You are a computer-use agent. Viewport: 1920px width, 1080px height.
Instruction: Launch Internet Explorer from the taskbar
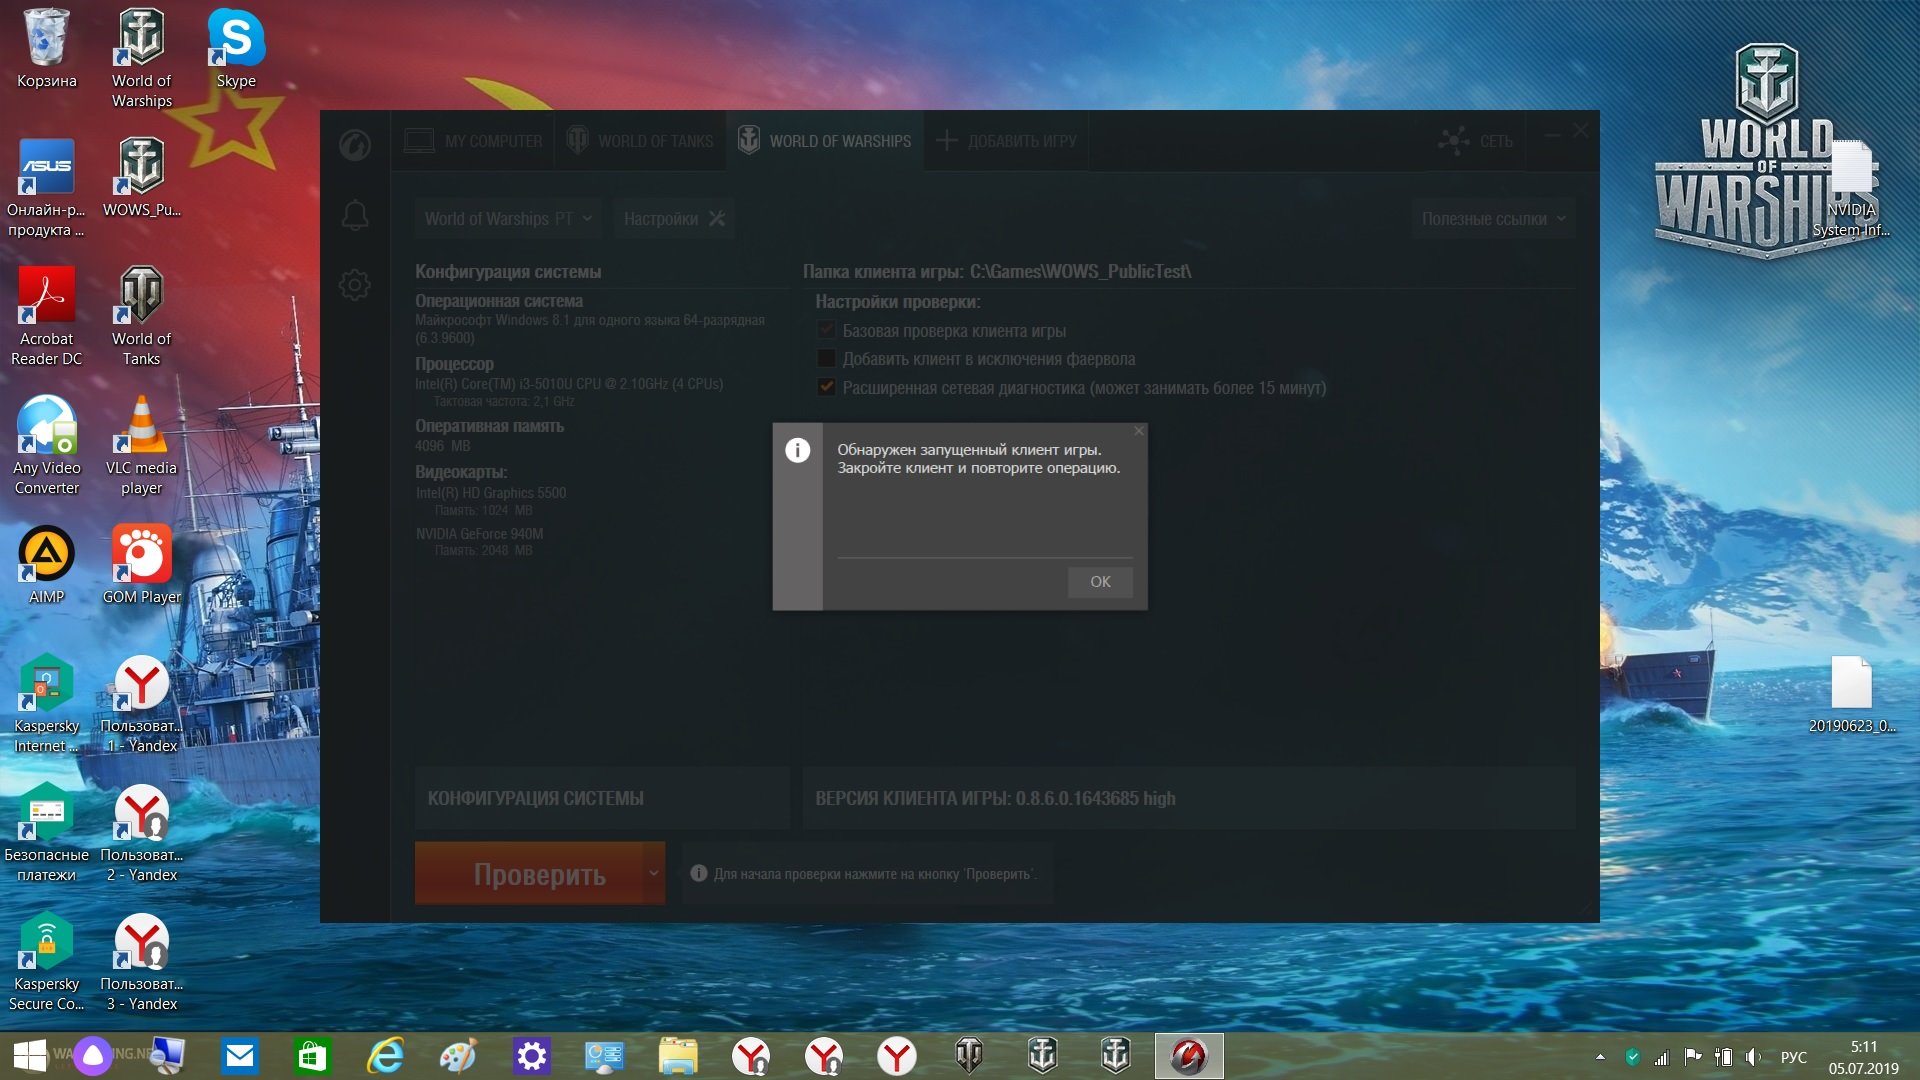pos(386,1056)
